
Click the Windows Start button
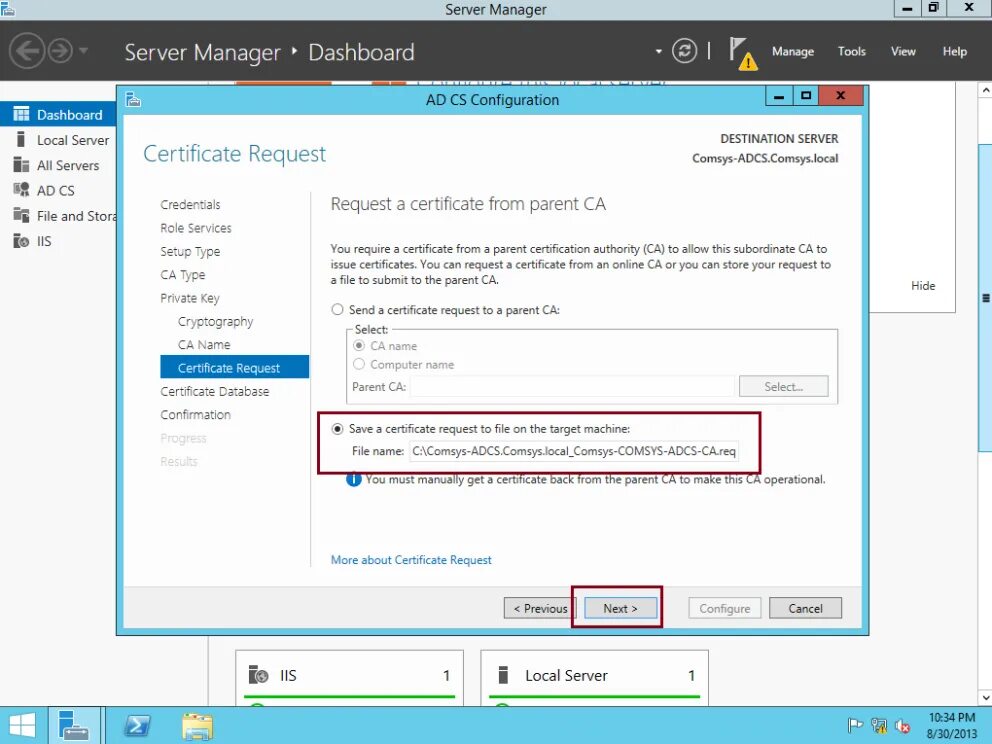pos(22,726)
